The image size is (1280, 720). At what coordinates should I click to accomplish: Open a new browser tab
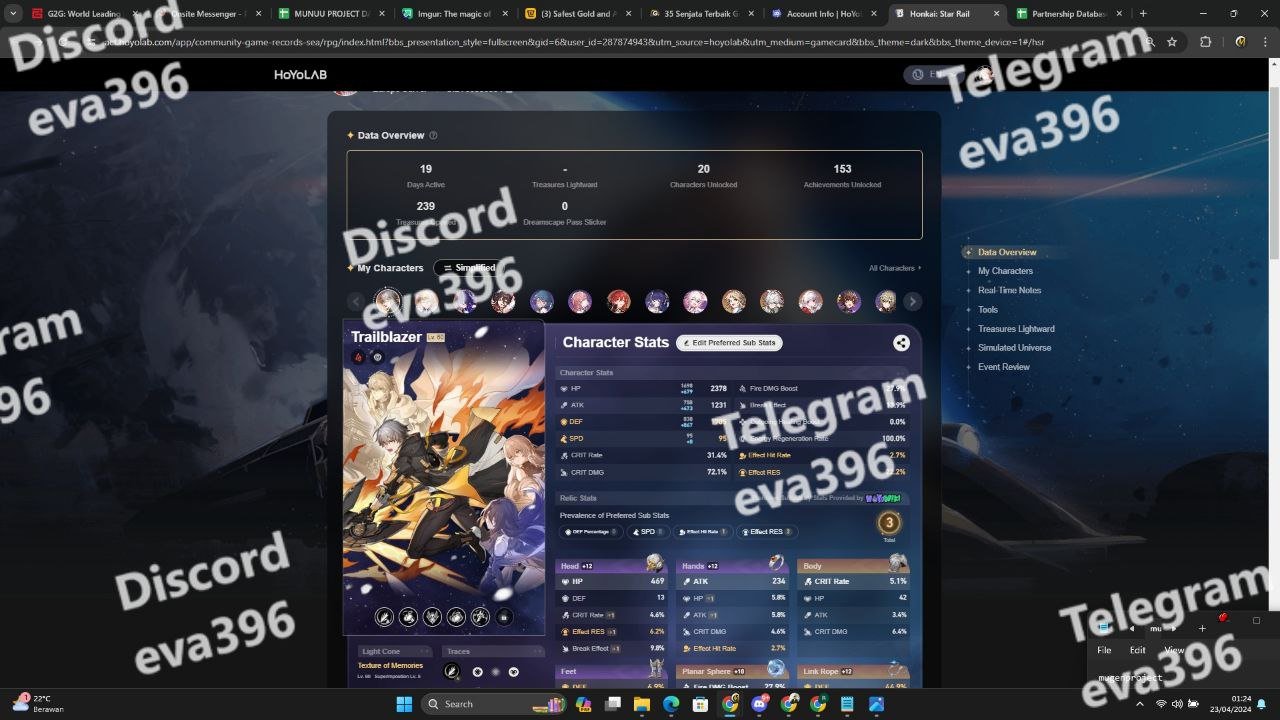[x=1143, y=14]
